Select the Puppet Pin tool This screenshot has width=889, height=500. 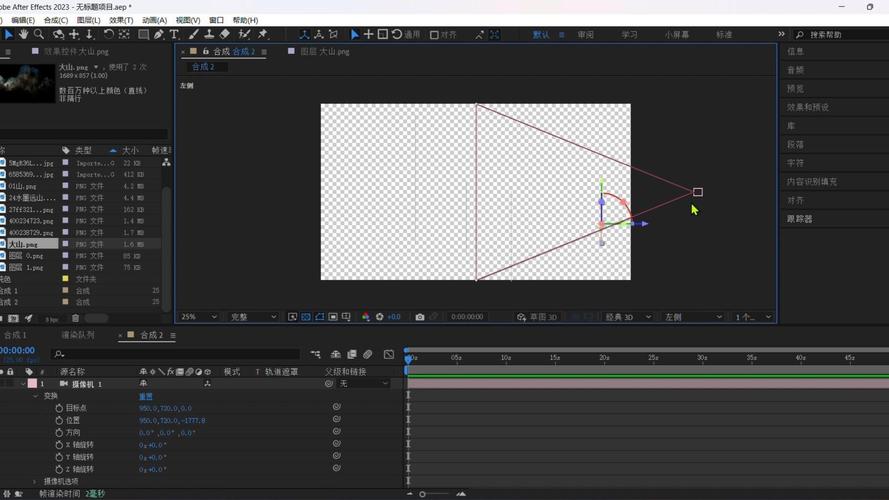[263, 35]
